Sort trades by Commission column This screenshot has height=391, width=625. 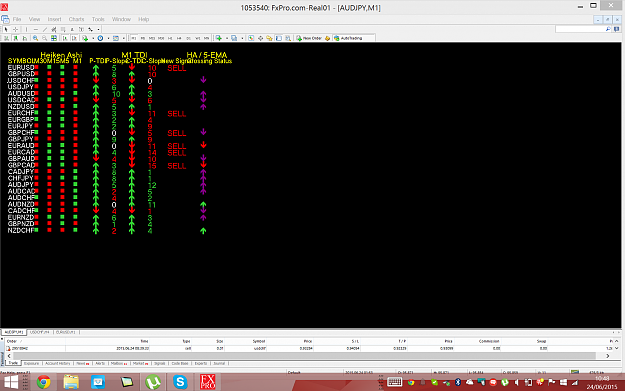tap(489, 341)
